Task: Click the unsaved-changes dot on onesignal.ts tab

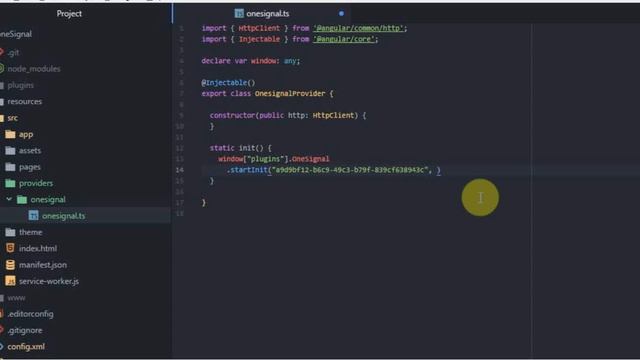Action: [341, 13]
